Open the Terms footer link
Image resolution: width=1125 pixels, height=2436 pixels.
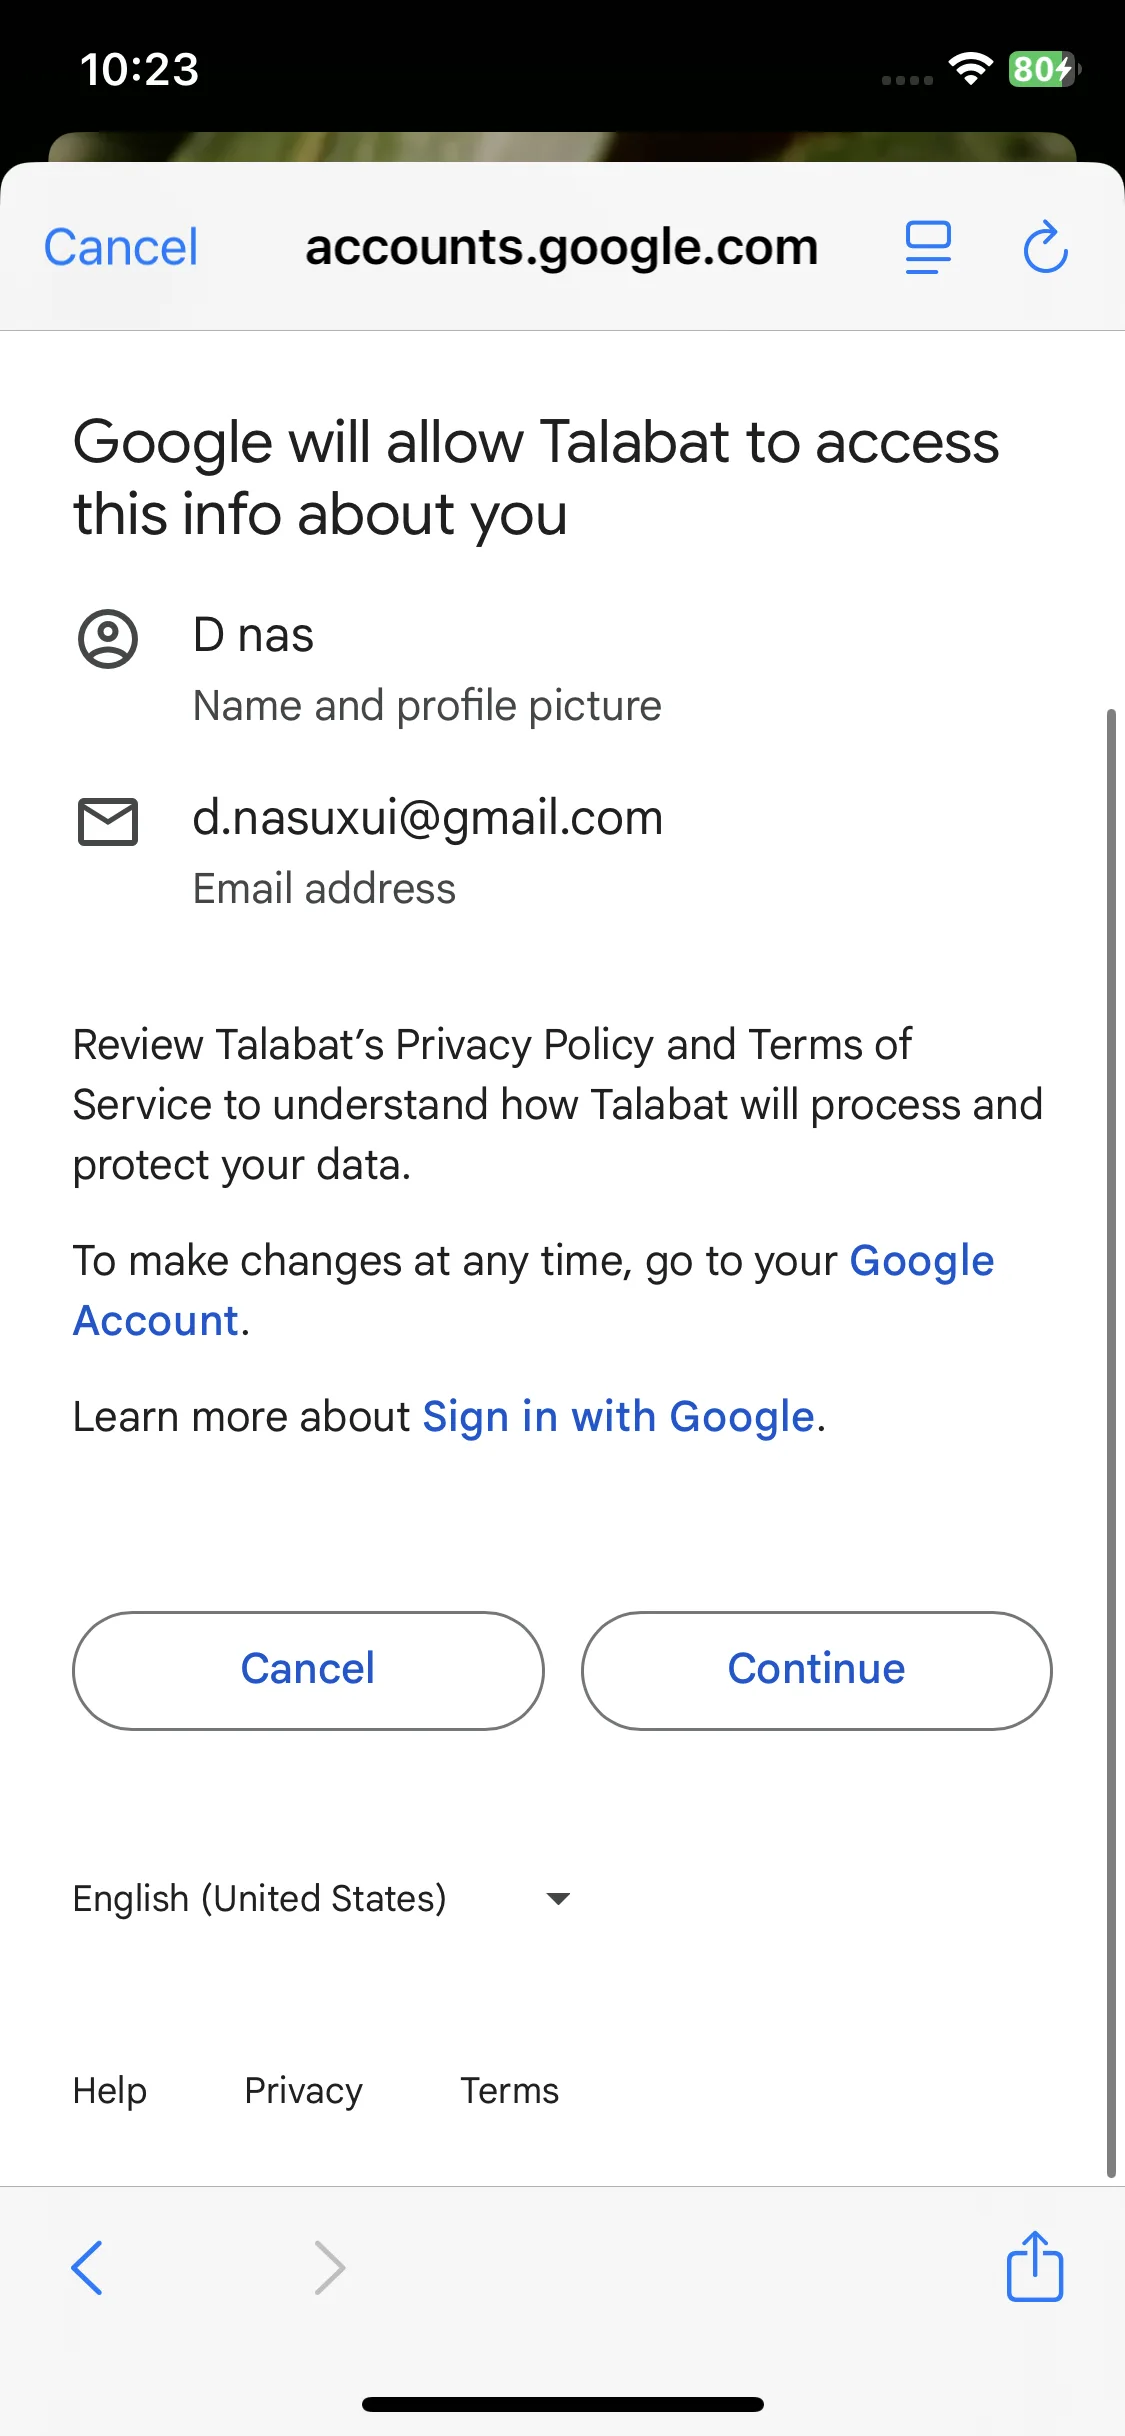[509, 2091]
